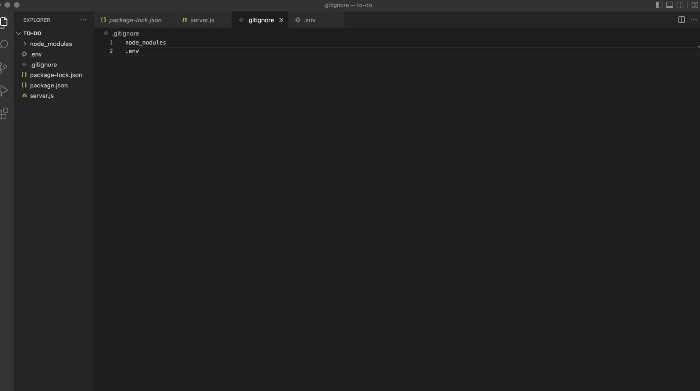Open the Extensions view

[x=4, y=113]
